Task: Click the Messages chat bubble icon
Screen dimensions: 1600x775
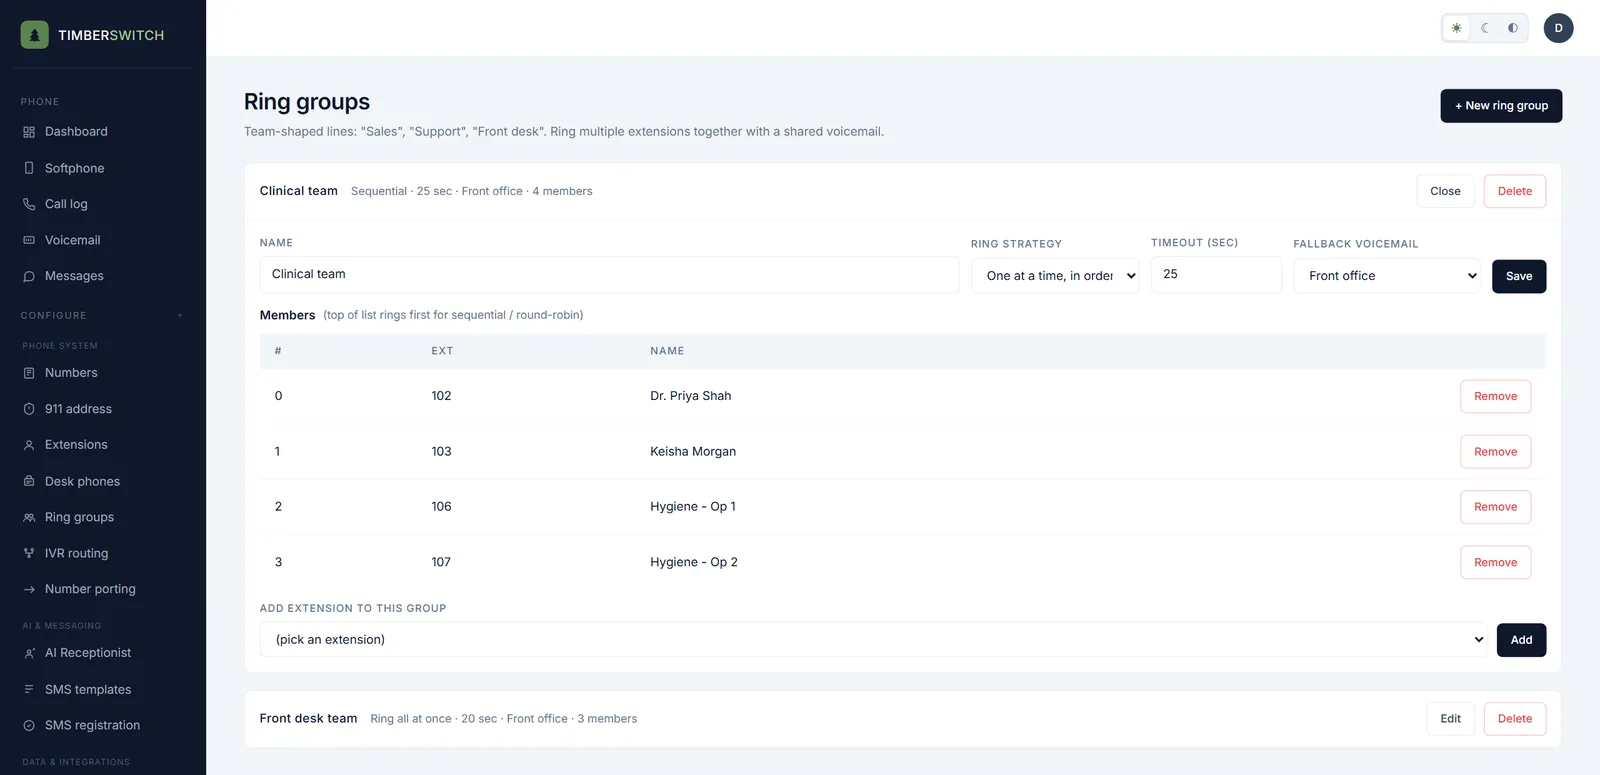Action: pyautogui.click(x=29, y=276)
